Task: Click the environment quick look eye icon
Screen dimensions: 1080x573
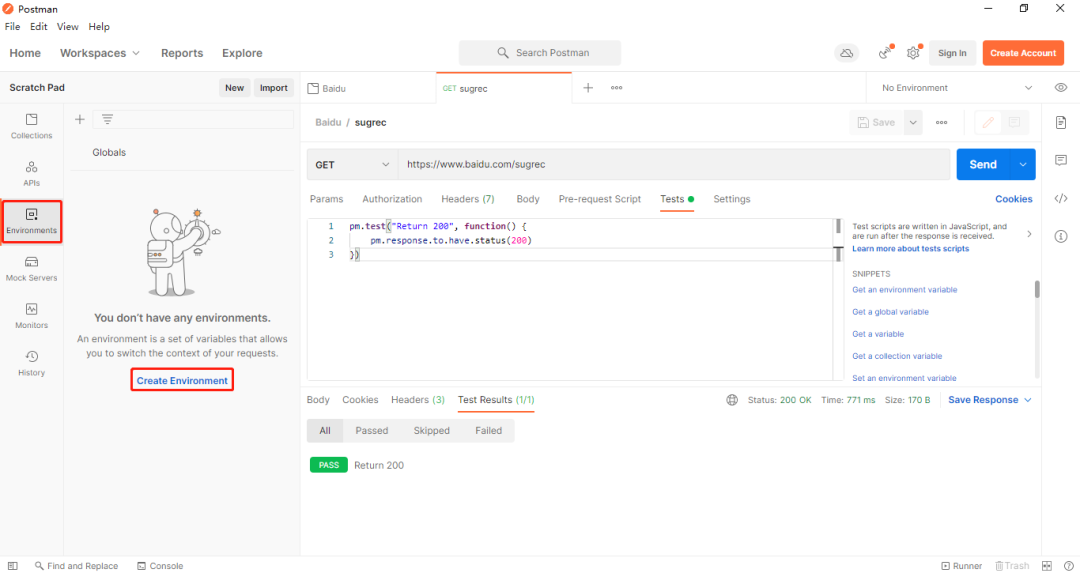Action: click(x=1061, y=87)
